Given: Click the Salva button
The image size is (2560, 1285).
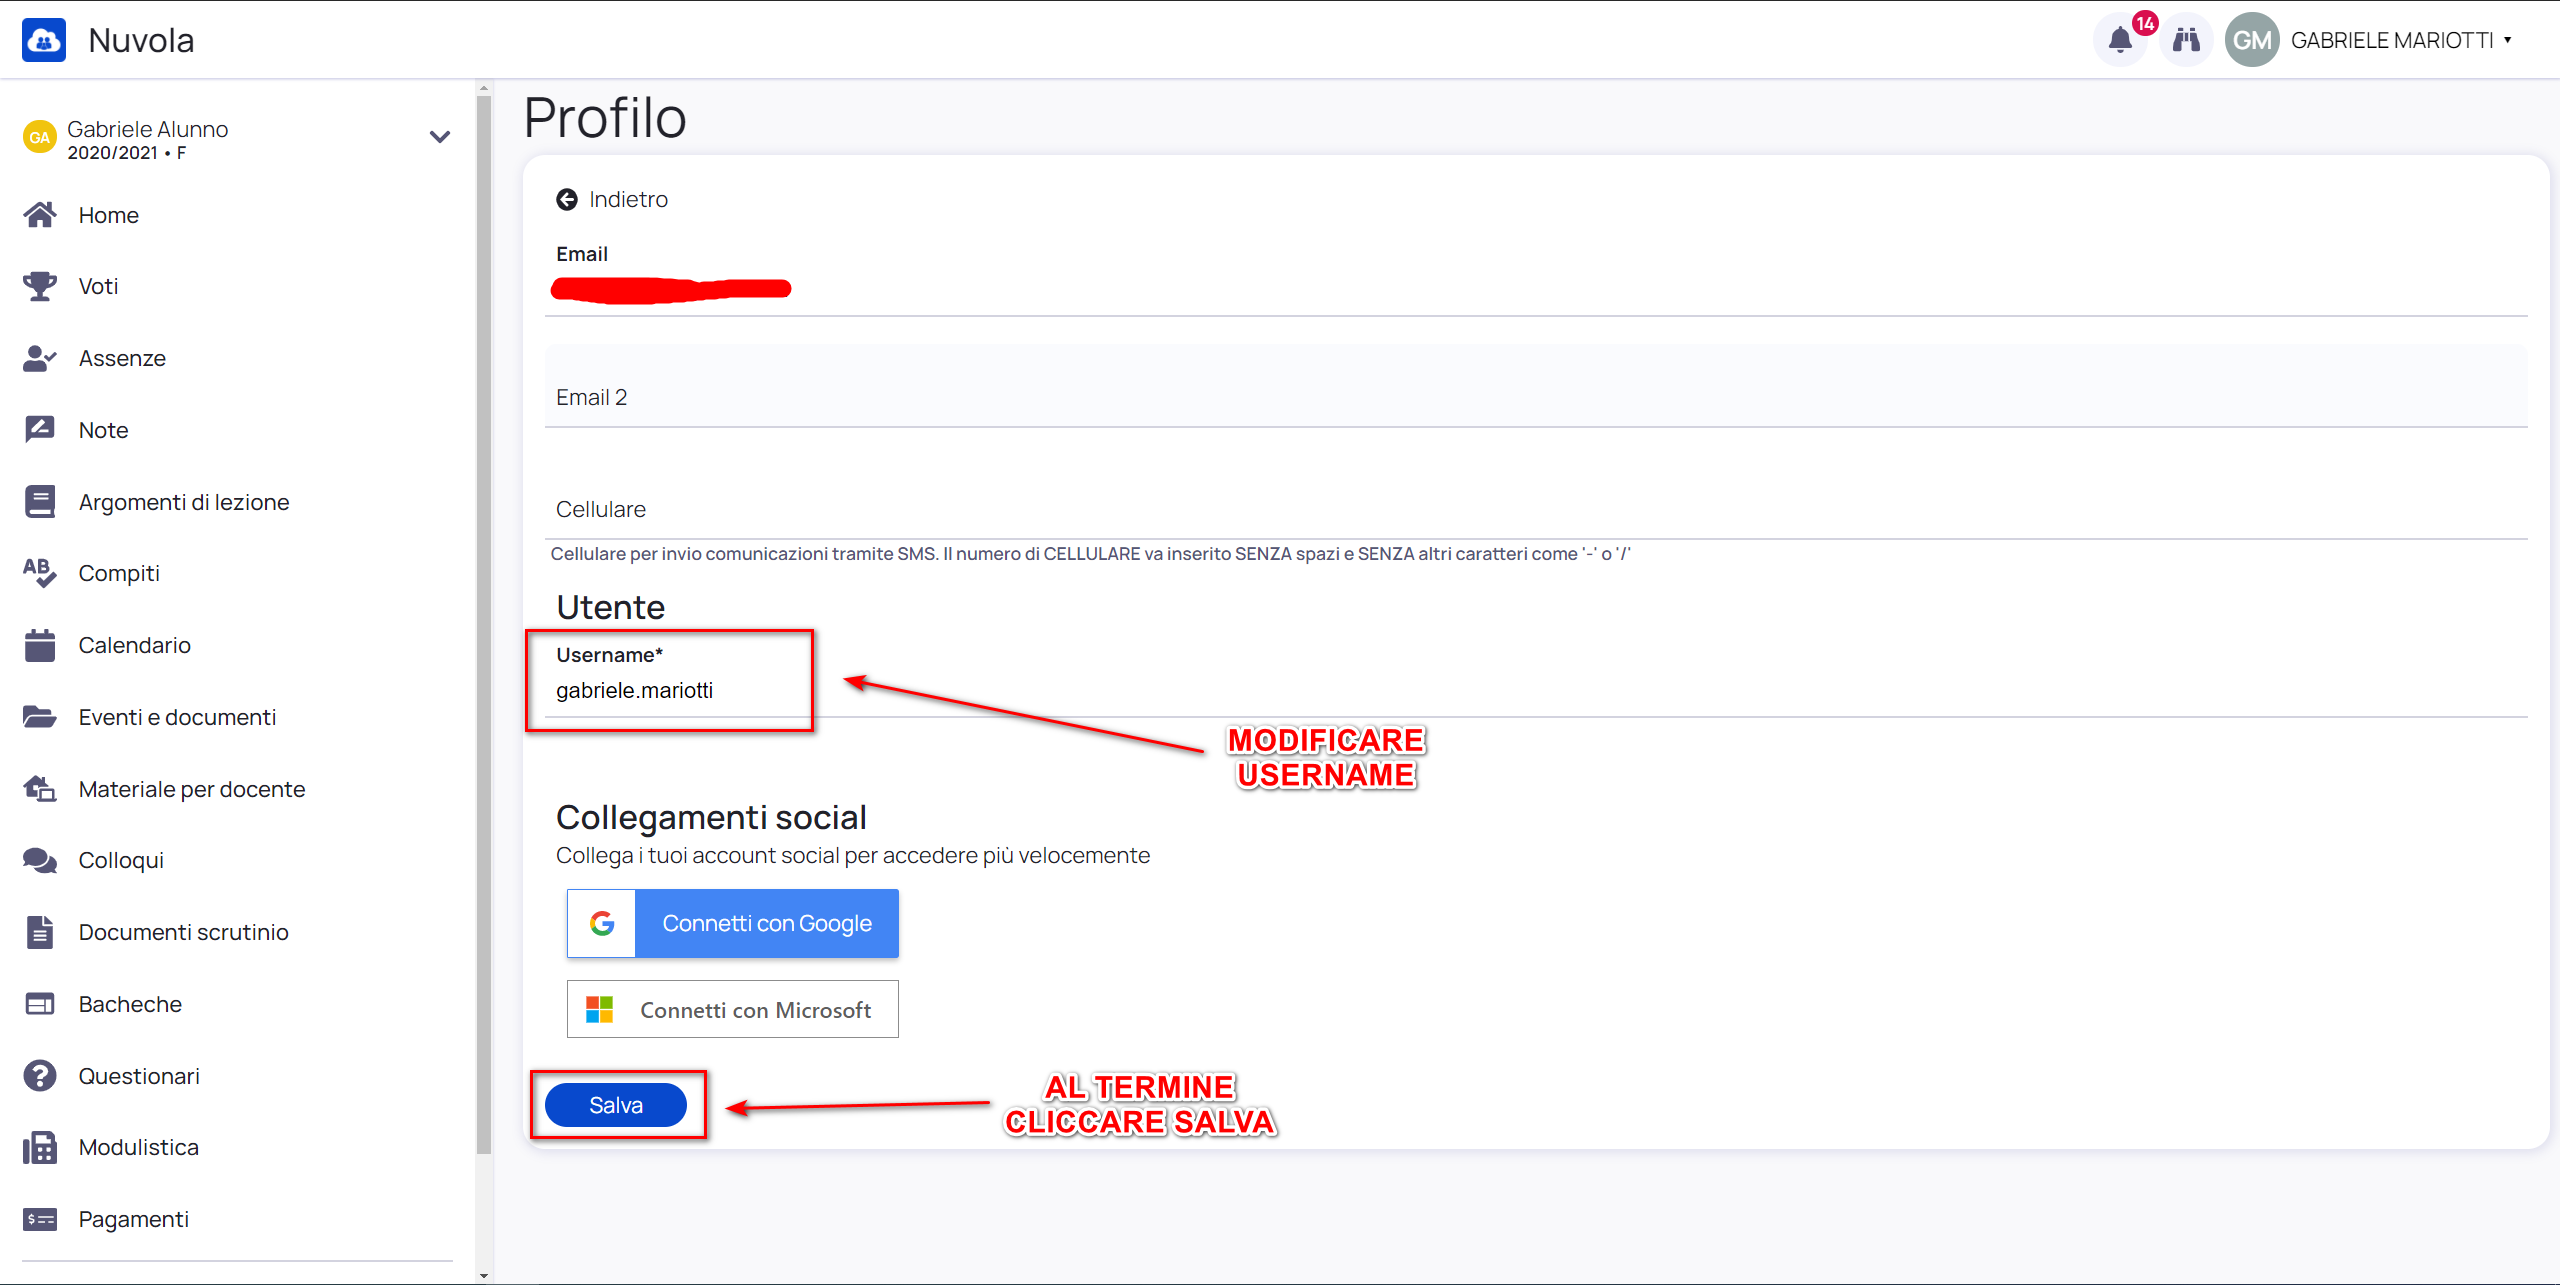Looking at the screenshot, I should pyautogui.click(x=616, y=1105).
